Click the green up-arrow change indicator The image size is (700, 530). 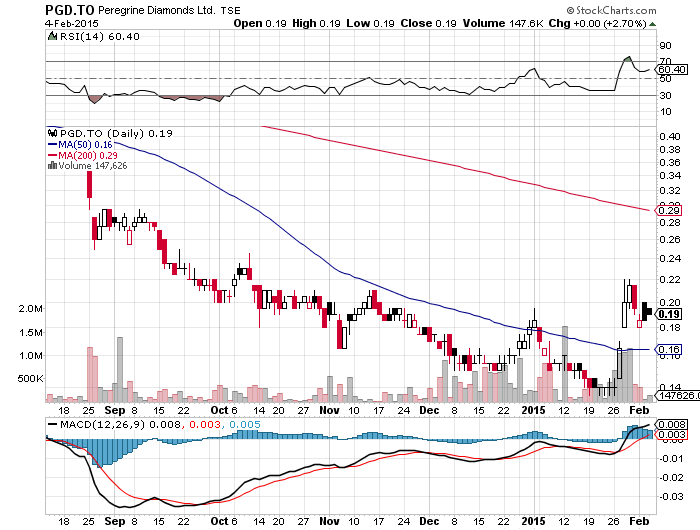tap(652, 24)
